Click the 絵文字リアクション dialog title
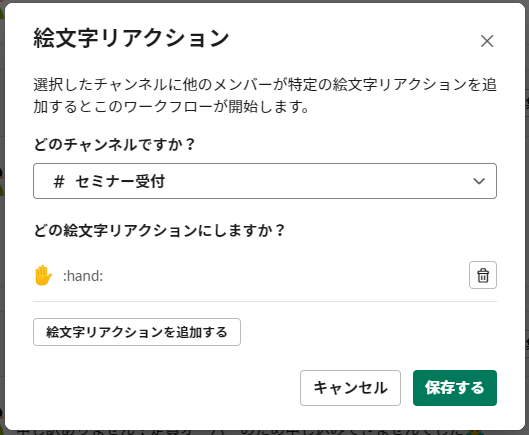The width and height of the screenshot is (529, 435). [131, 38]
